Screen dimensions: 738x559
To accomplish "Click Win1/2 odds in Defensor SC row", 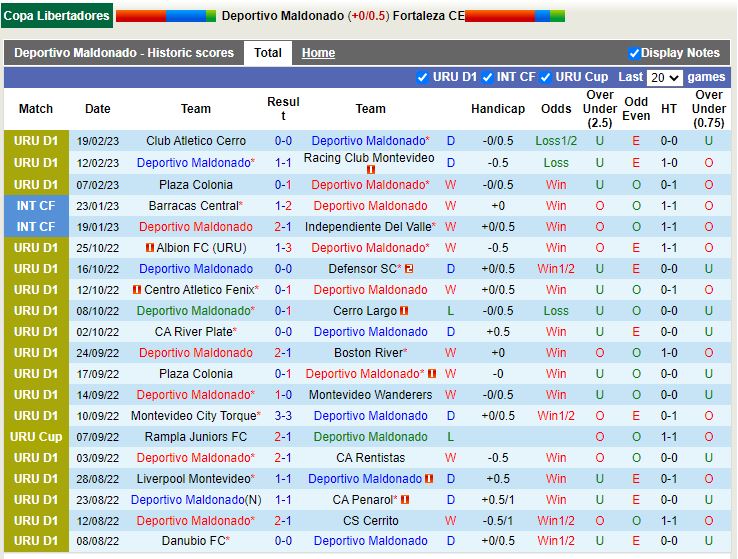I will [x=556, y=269].
